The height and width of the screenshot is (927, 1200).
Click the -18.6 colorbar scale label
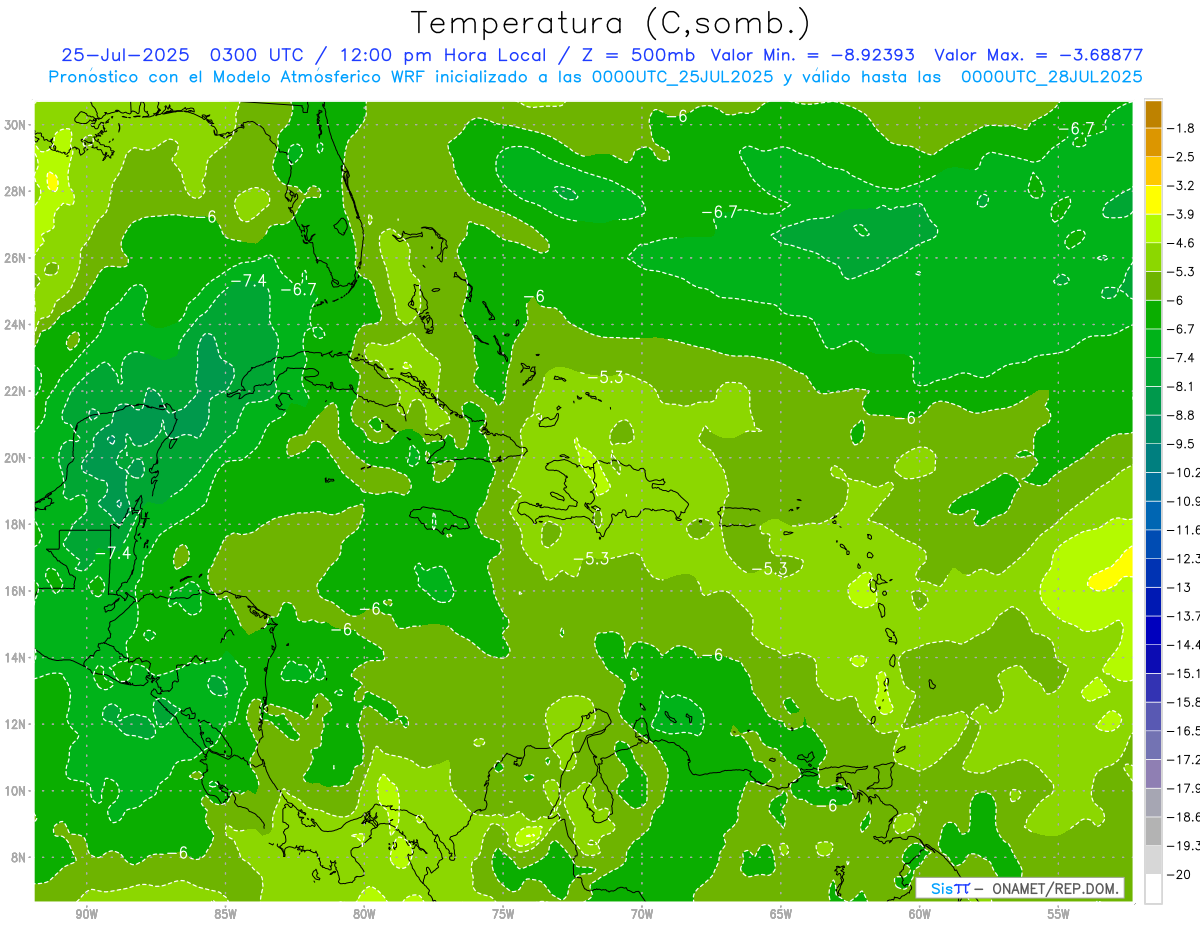[x=1183, y=817]
